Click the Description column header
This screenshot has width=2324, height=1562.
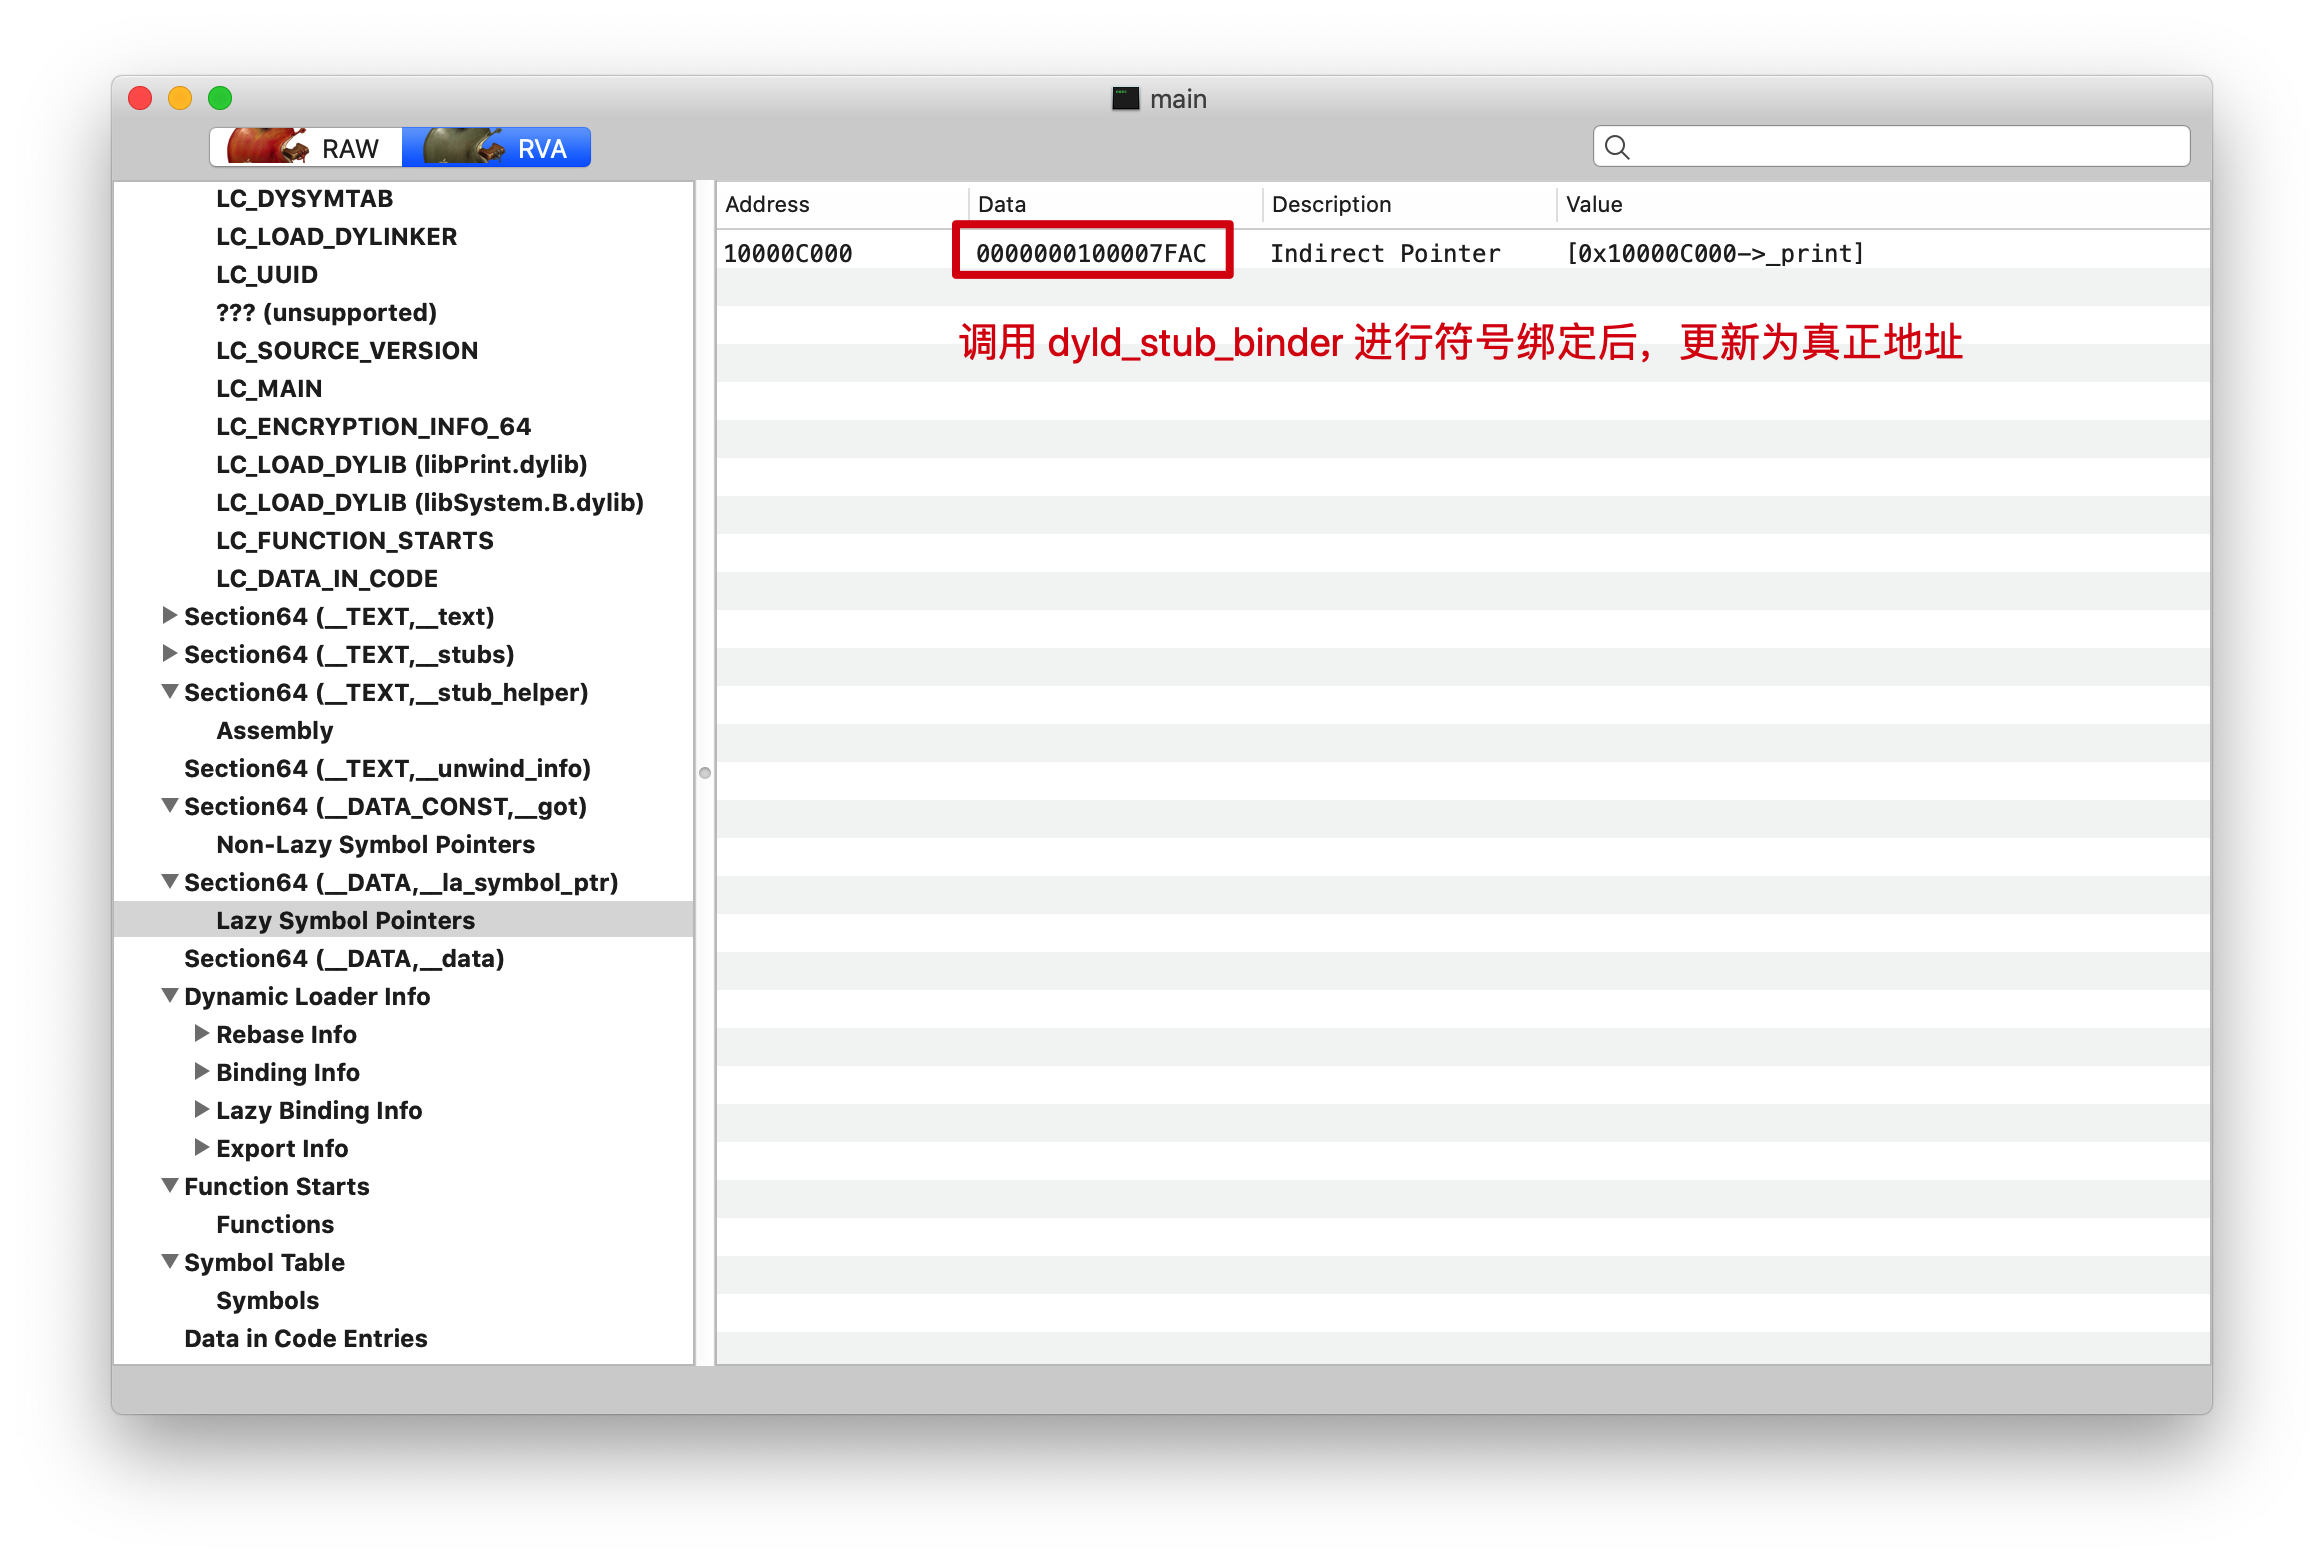pos(1409,204)
